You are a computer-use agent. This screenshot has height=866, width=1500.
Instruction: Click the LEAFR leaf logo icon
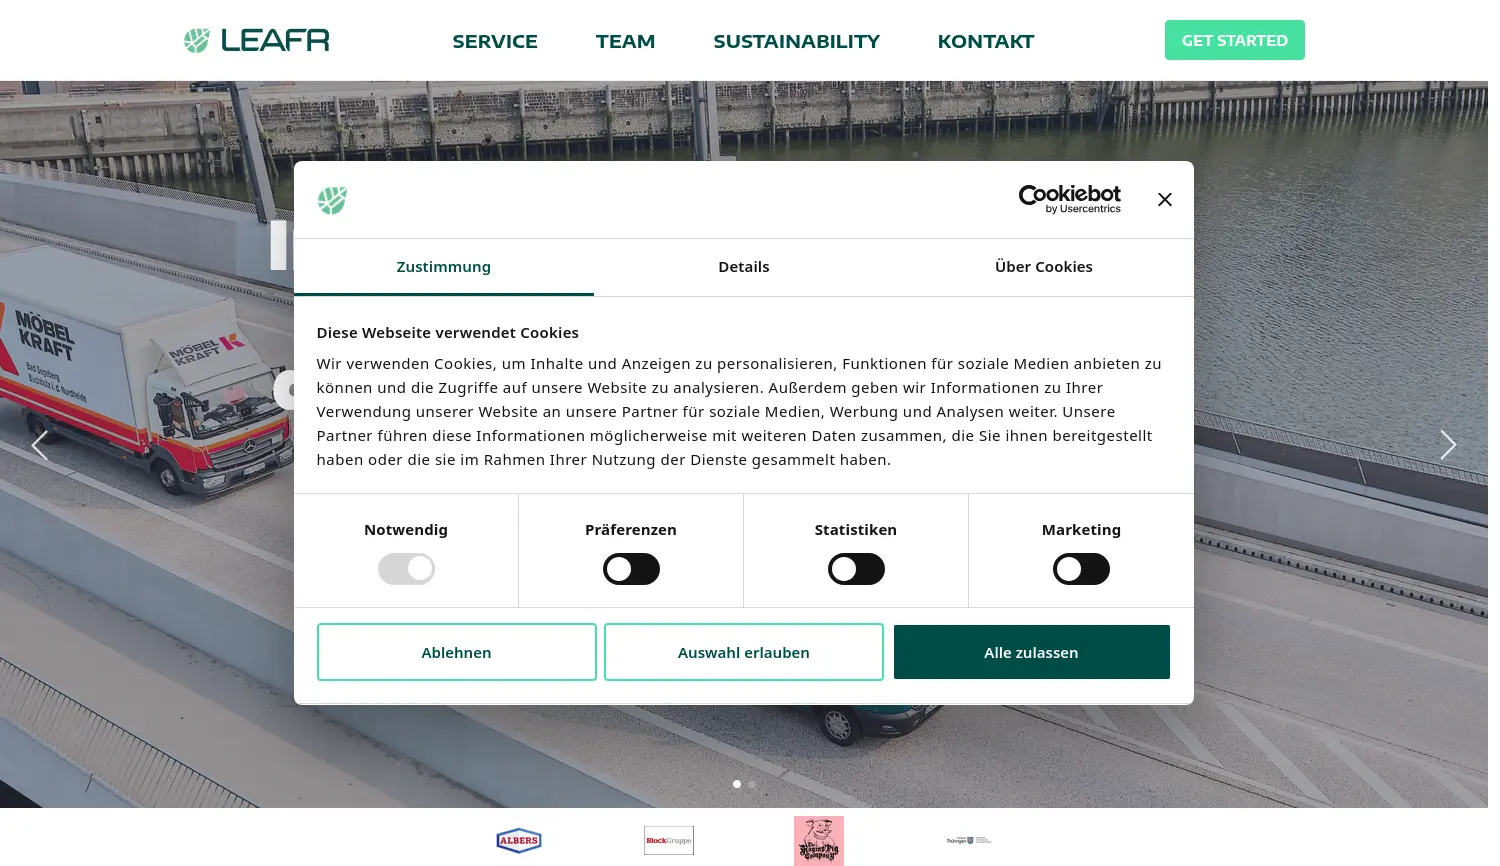click(197, 40)
